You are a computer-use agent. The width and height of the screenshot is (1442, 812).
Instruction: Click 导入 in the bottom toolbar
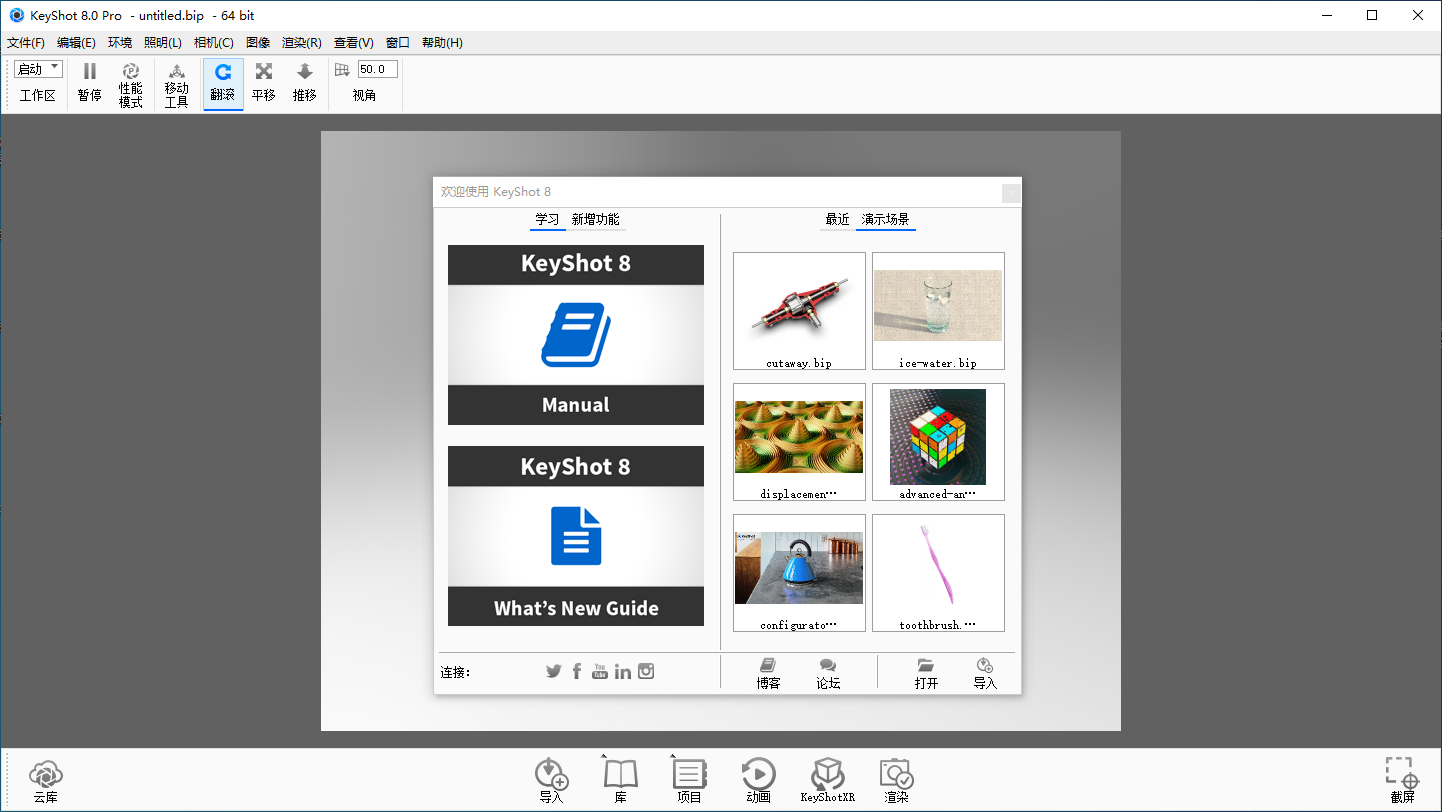[551, 781]
